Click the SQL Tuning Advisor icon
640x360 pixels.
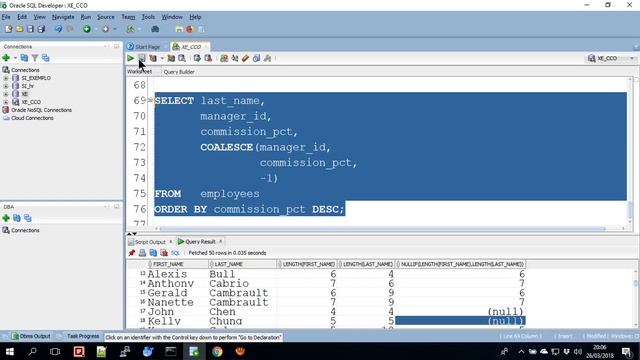click(182, 58)
